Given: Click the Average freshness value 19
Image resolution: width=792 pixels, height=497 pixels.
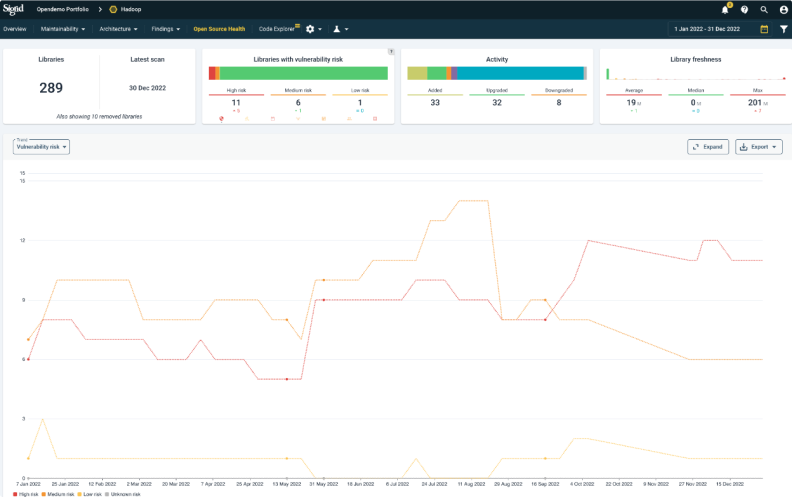Looking at the screenshot, I should 631,103.
